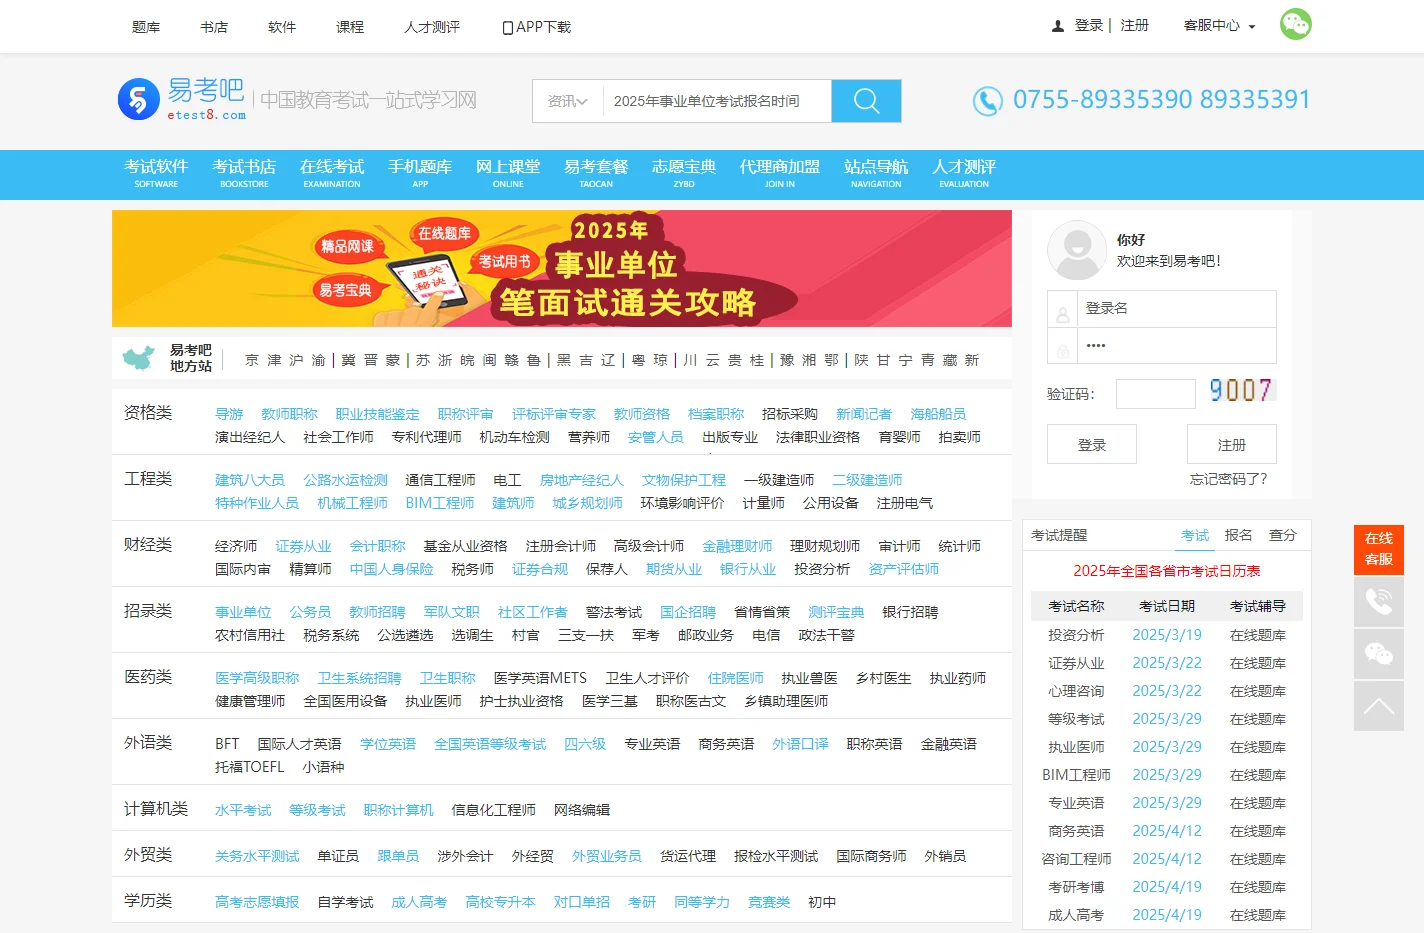Click APP下载 in top menu
The image size is (1424, 933).
click(537, 27)
